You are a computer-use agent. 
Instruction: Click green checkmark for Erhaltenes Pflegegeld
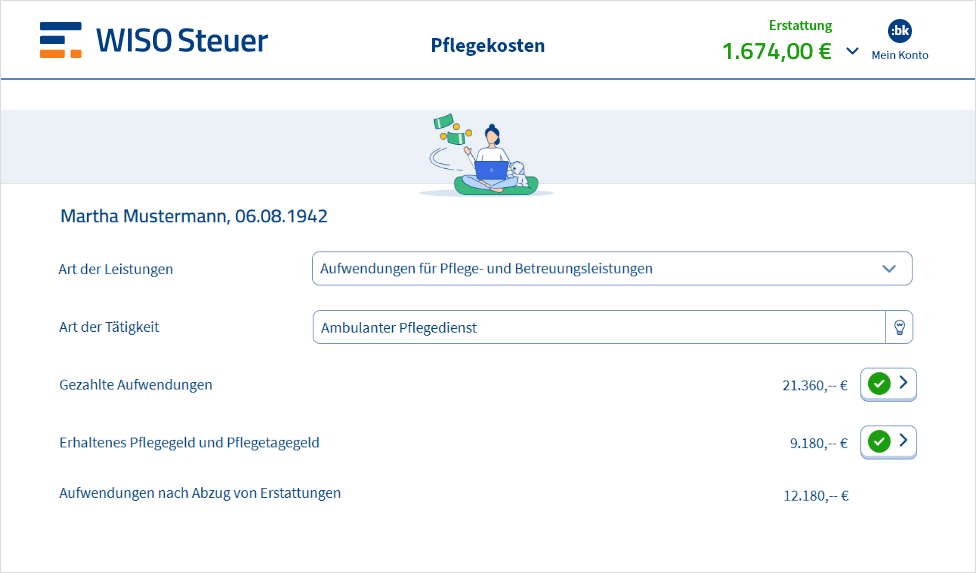(879, 441)
